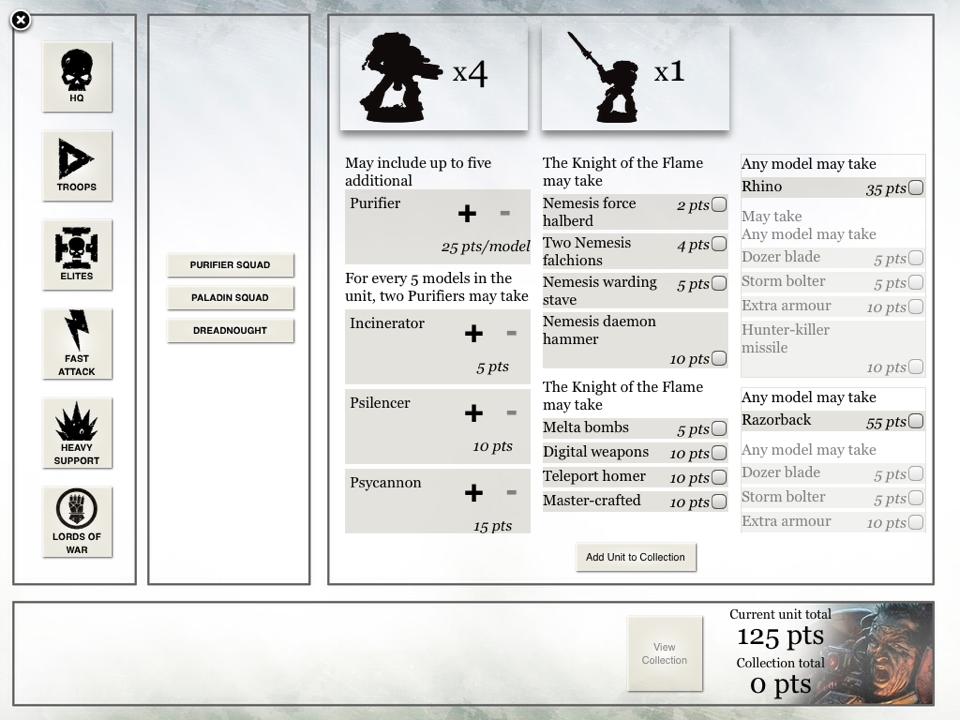Open the HQ skull category
This screenshot has height=720, width=960.
pyautogui.click(x=77, y=77)
